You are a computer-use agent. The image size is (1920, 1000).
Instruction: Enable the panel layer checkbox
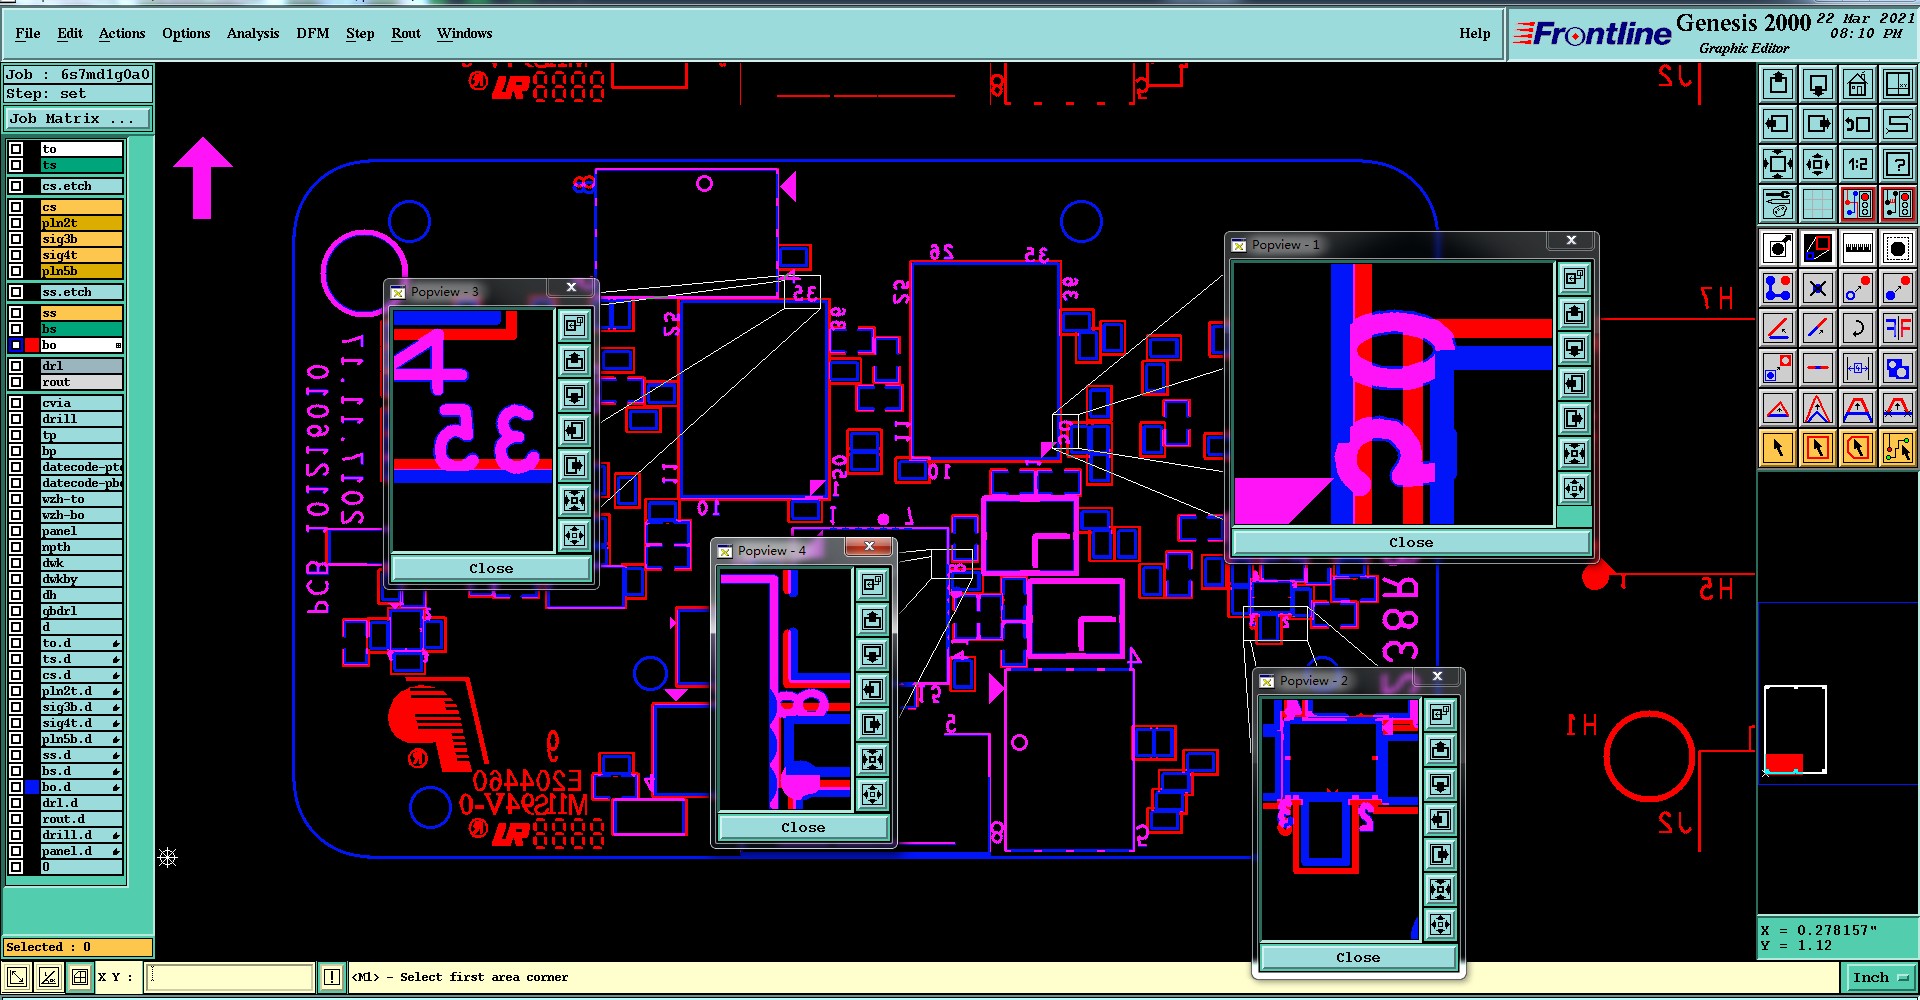tap(16, 531)
